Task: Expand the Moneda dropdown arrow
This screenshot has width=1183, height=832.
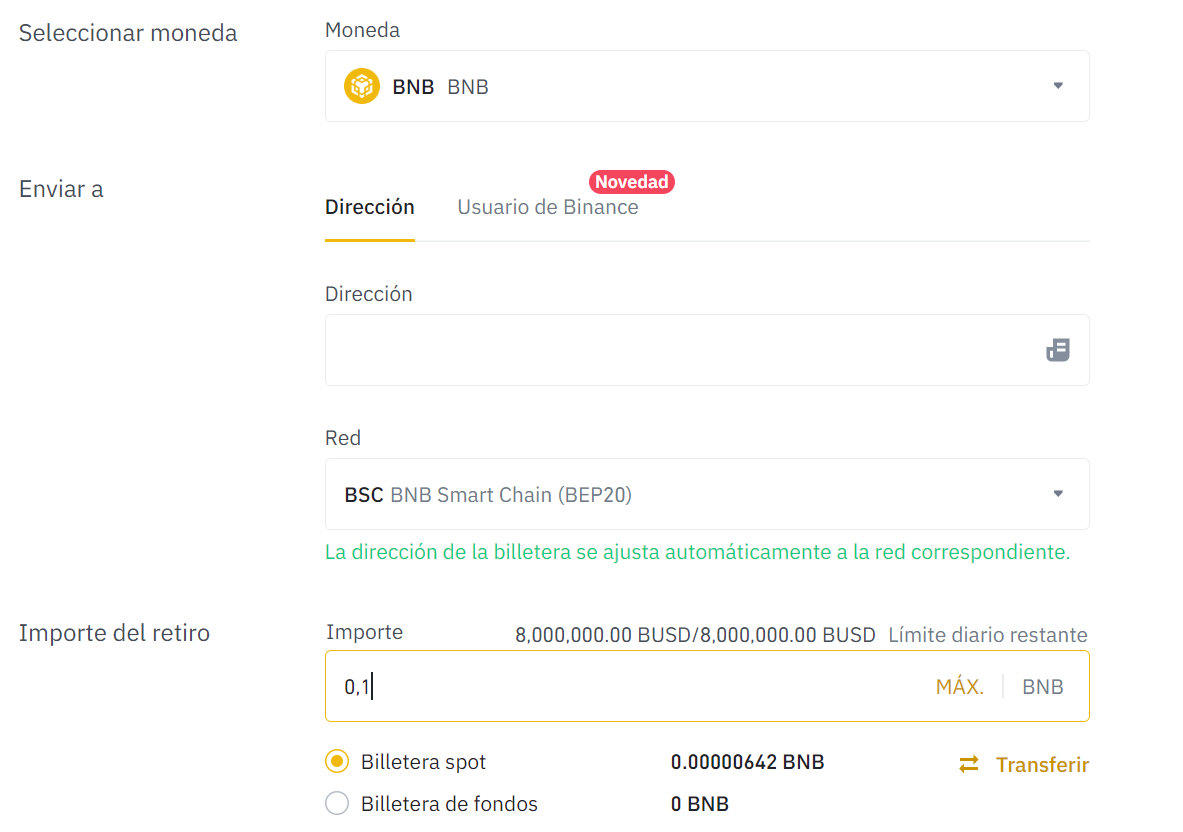Action: coord(1058,86)
